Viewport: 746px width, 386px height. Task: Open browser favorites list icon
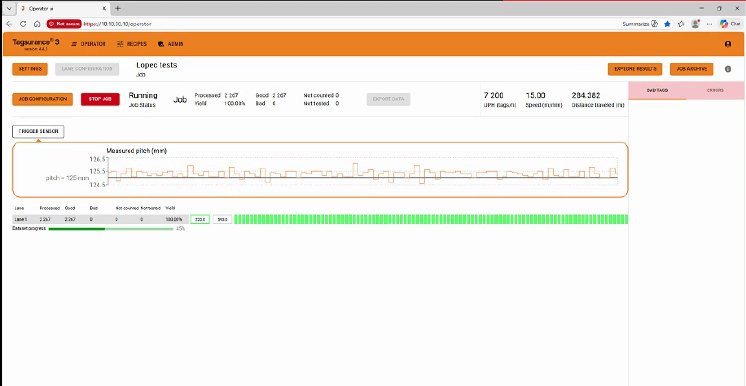point(681,24)
